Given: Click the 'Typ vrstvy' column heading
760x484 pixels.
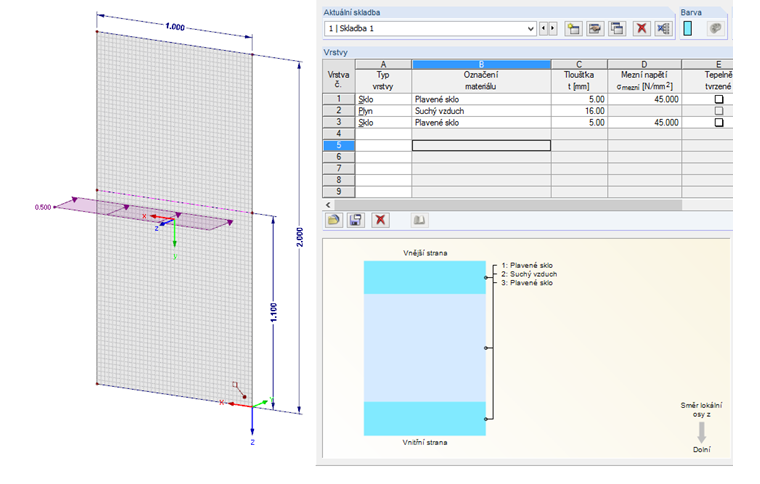Looking at the screenshot, I should coord(383,81).
